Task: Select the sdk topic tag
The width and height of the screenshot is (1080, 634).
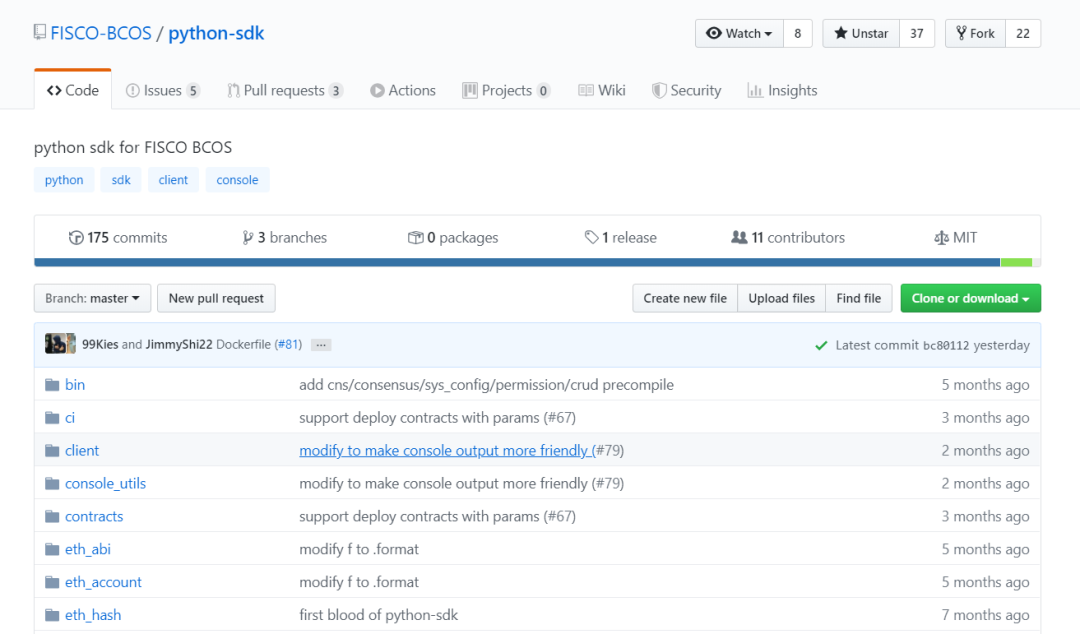Action: click(121, 180)
